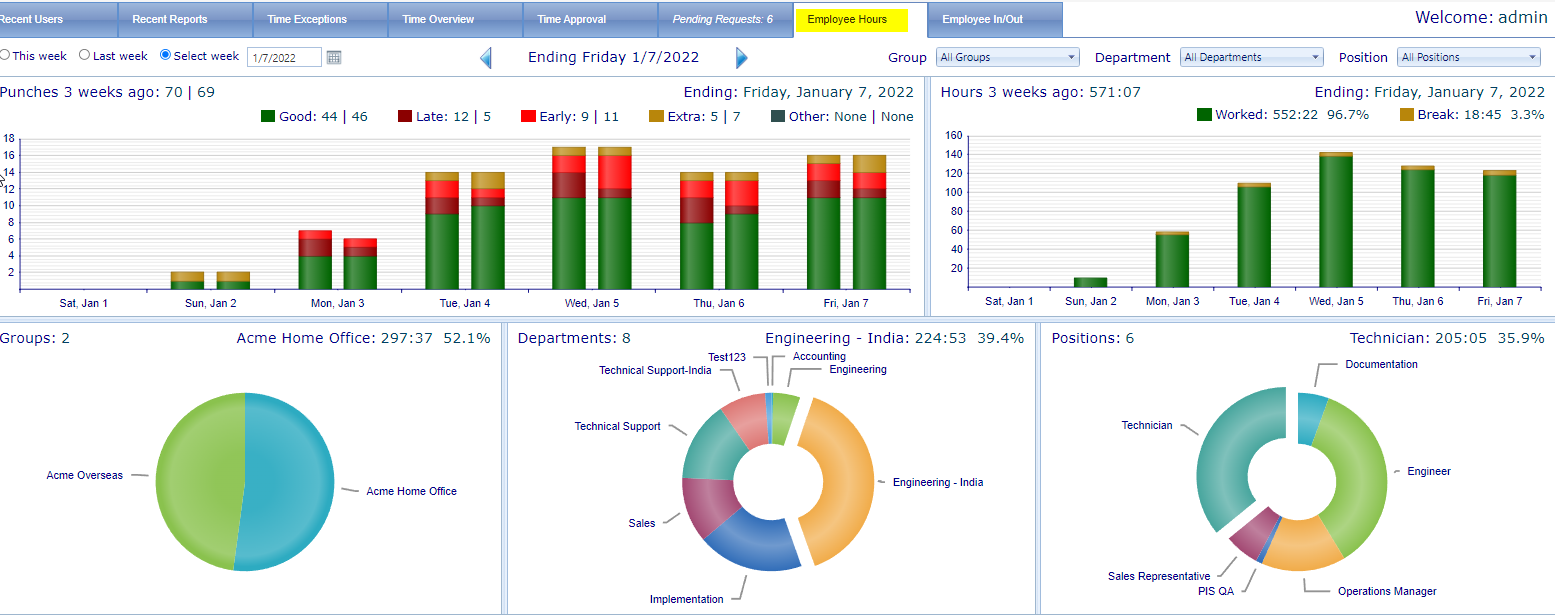
Task: Open the Recent Reports tab
Action: 185,19
